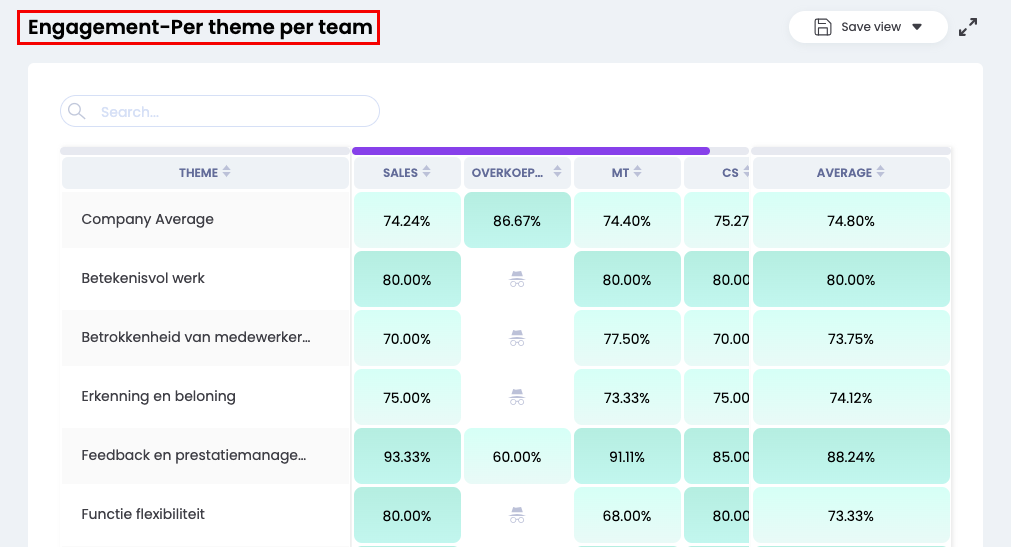The width and height of the screenshot is (1011, 547).
Task: Click the Save view button
Action: pos(868,27)
